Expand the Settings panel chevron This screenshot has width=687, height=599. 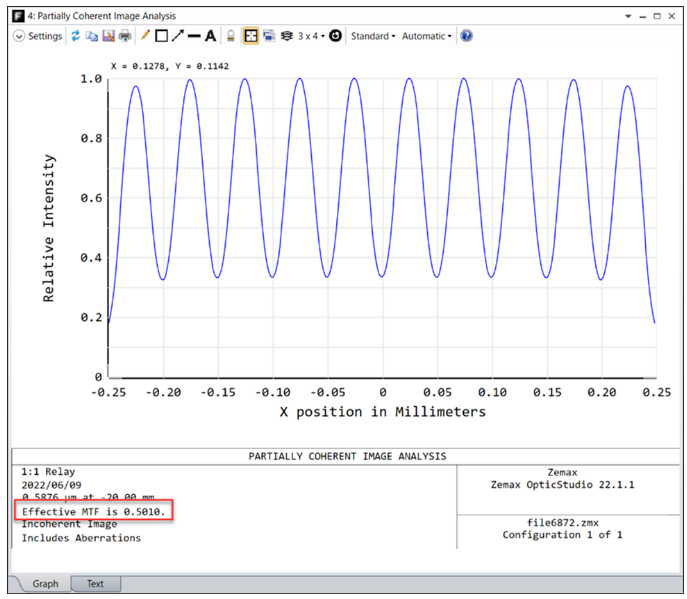click(19, 36)
